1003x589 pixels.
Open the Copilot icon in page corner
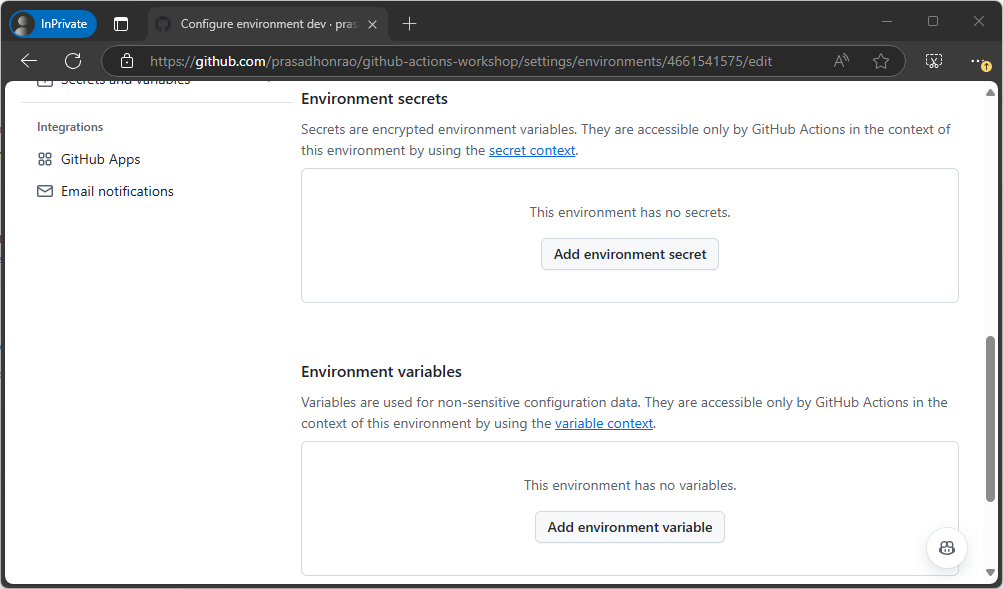[x=945, y=547]
